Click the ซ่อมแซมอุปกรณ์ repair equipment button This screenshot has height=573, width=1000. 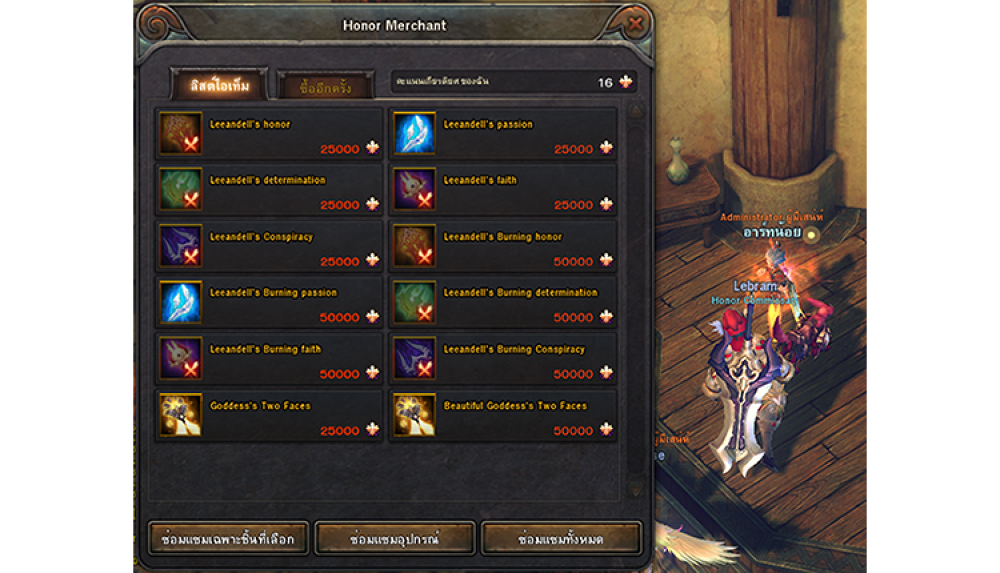pyautogui.click(x=395, y=539)
